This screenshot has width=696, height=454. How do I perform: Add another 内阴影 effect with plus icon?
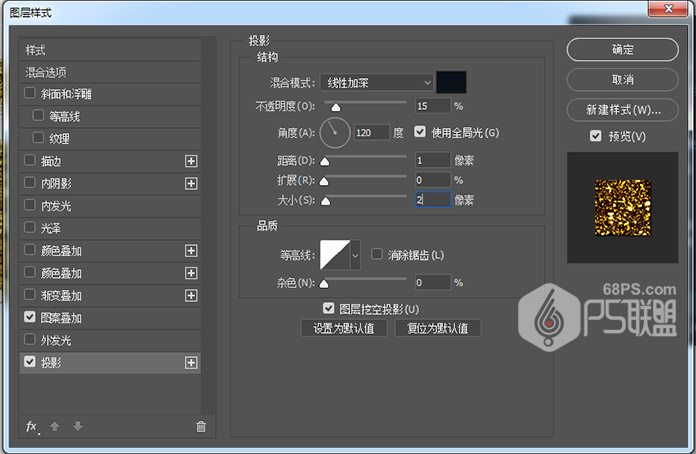191,183
